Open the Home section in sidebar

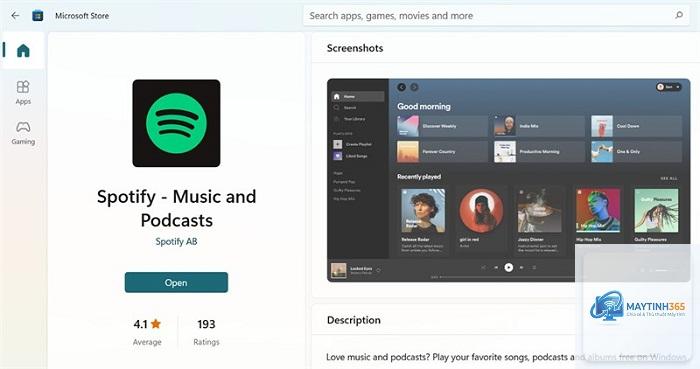click(23, 50)
